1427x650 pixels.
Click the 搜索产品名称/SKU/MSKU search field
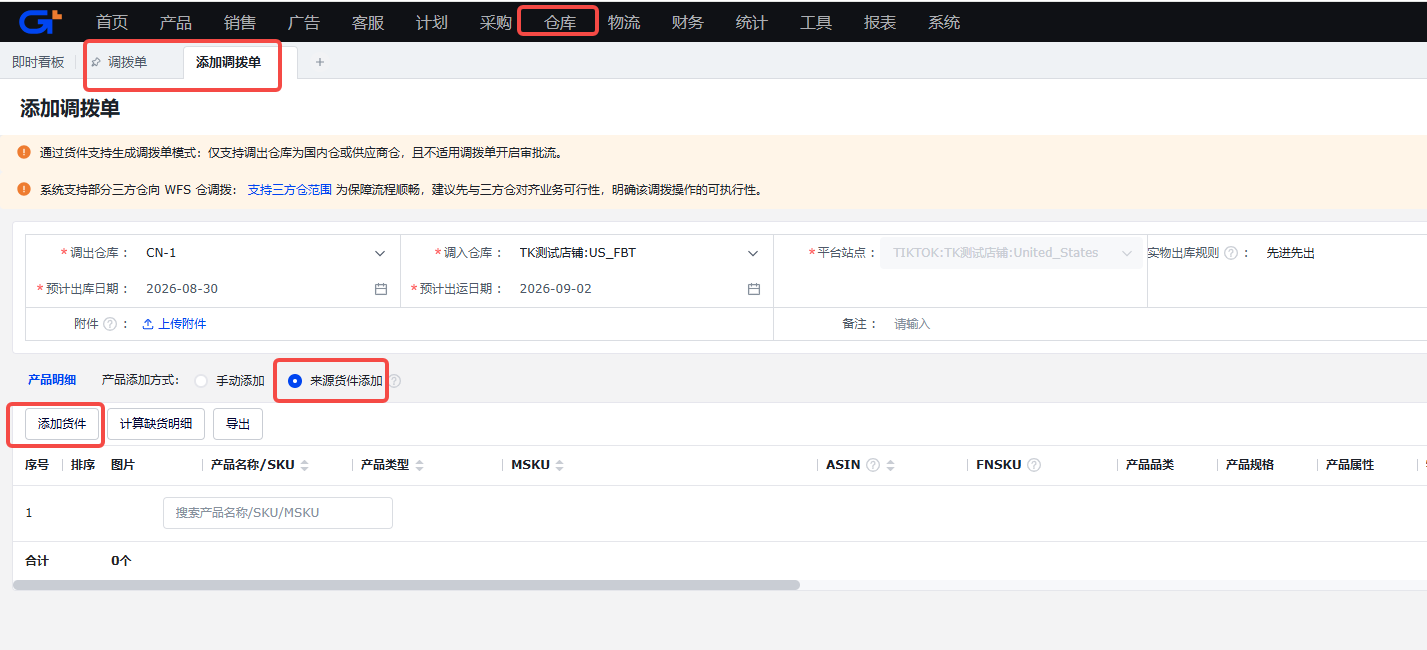click(278, 512)
